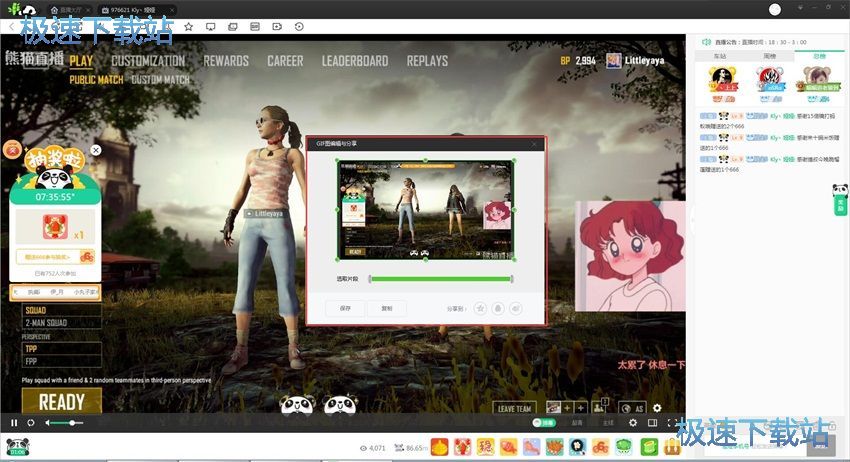Open the replay circular arrow icon
This screenshot has height=462, width=850.
click(x=299, y=27)
